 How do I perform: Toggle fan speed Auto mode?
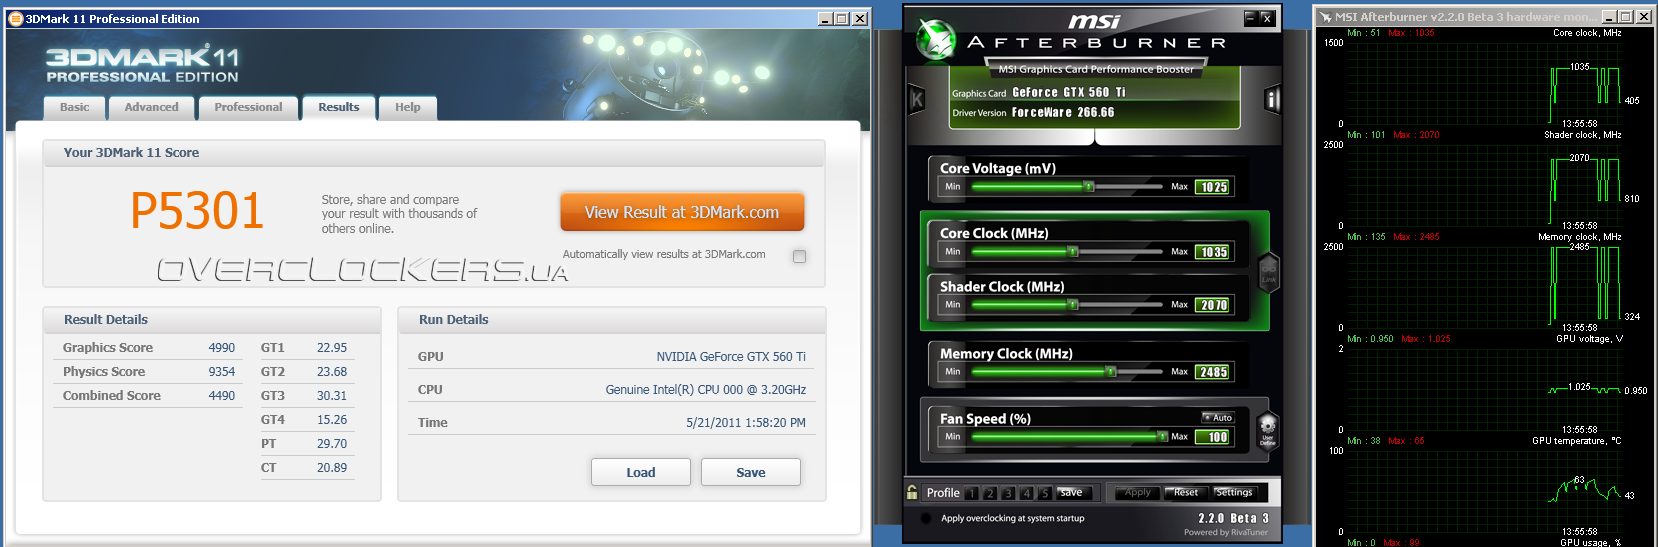click(x=1218, y=417)
